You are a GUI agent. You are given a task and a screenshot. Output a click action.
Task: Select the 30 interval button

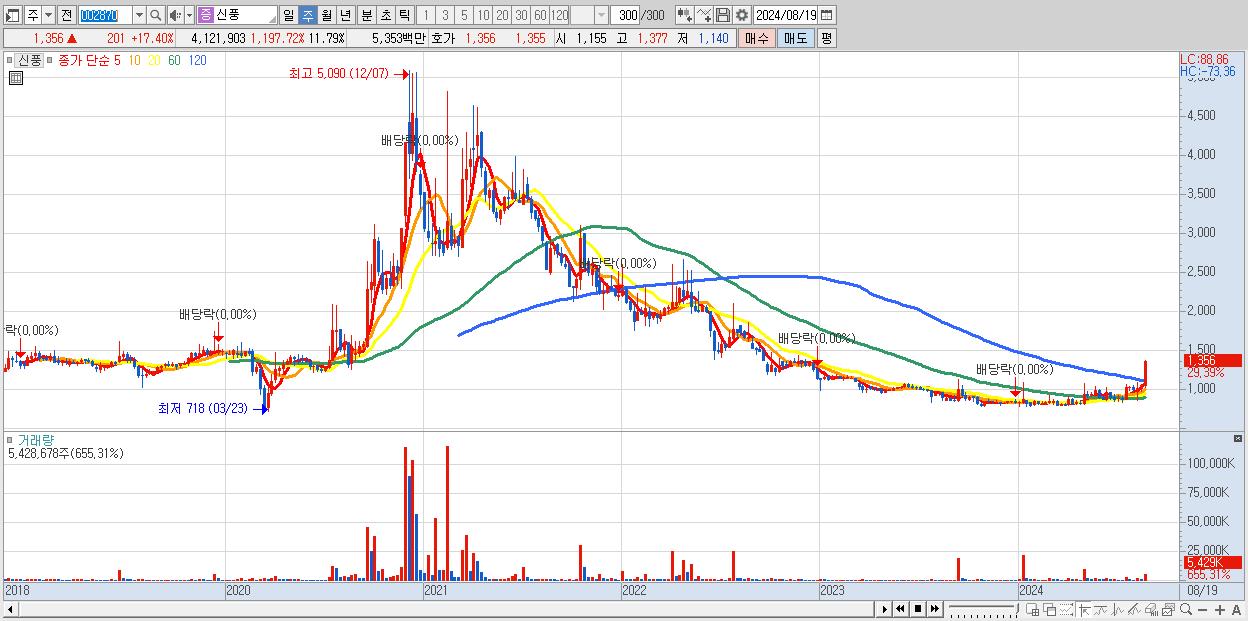point(521,15)
